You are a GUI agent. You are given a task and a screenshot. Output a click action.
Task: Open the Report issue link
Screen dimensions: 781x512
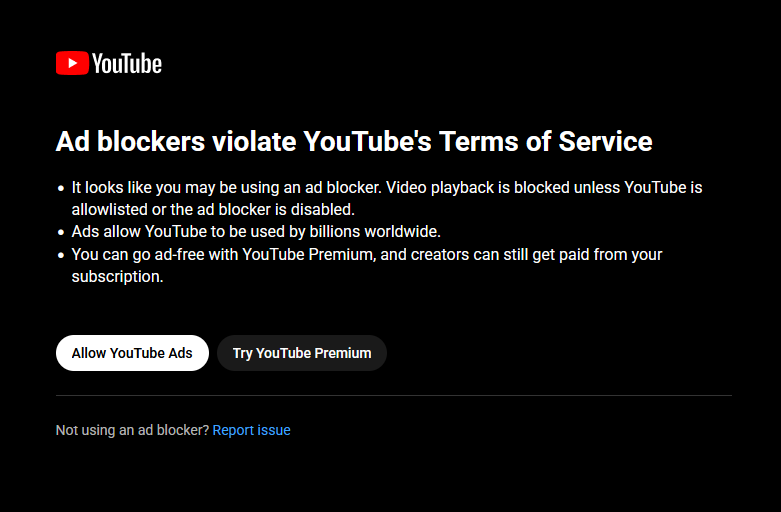pos(251,430)
